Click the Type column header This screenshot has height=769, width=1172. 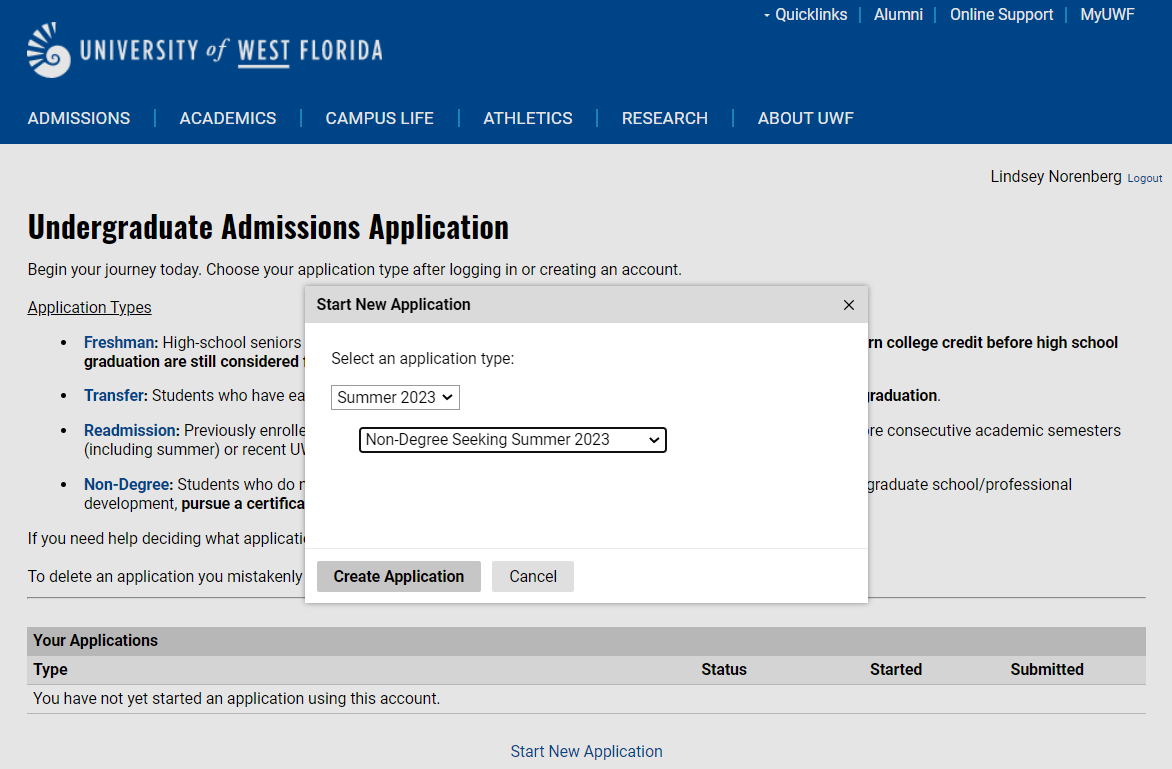[x=50, y=670]
